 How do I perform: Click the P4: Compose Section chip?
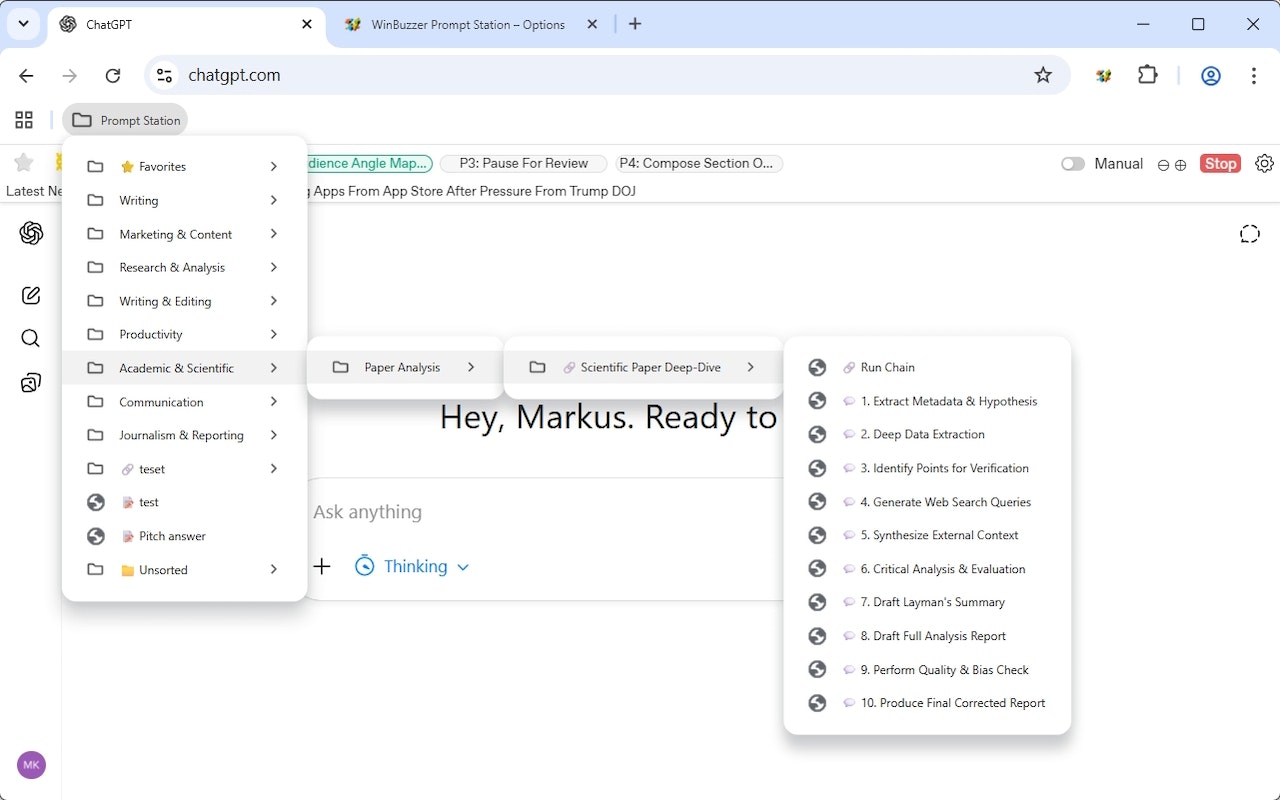[x=698, y=163]
